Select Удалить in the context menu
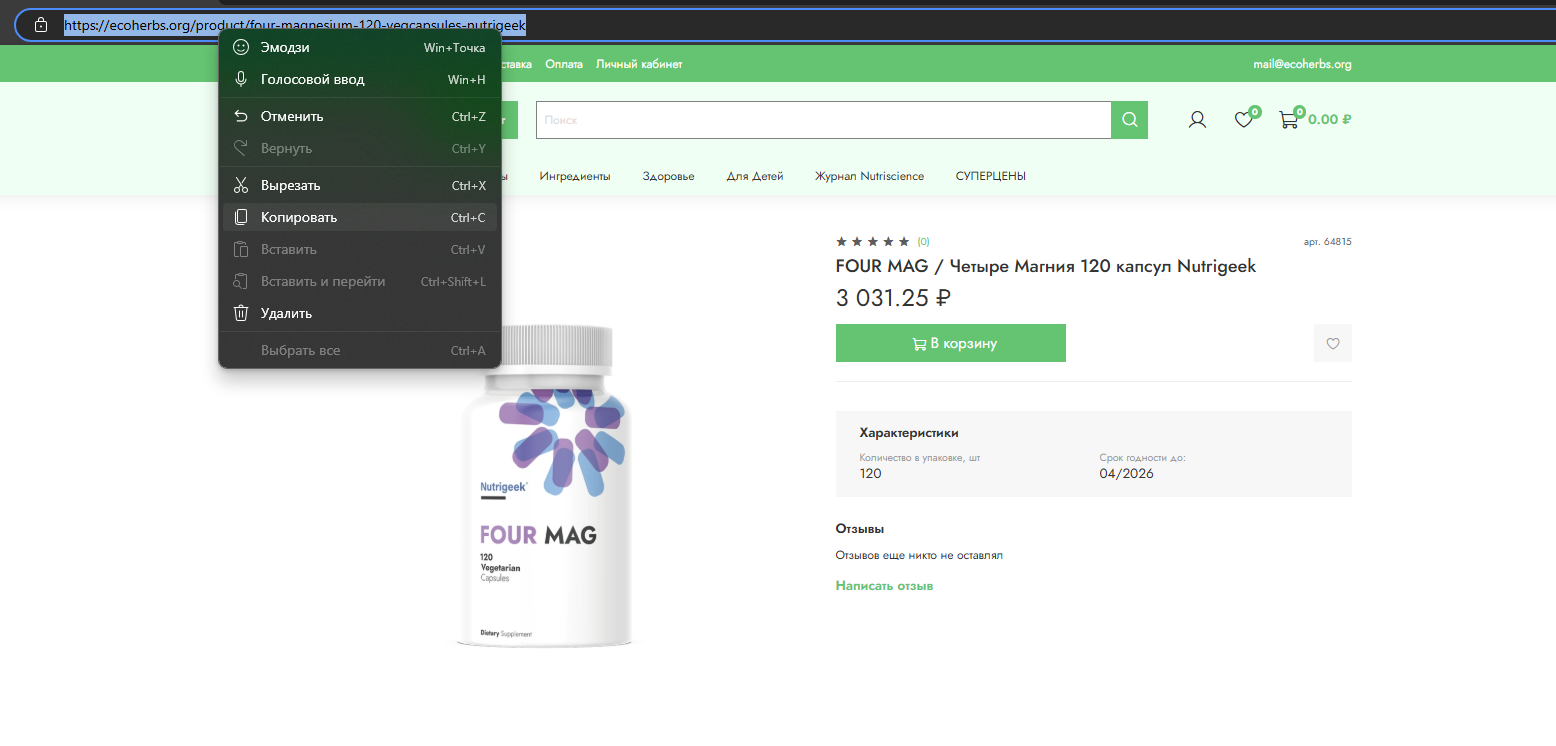The height and width of the screenshot is (746, 1556). coord(359,313)
